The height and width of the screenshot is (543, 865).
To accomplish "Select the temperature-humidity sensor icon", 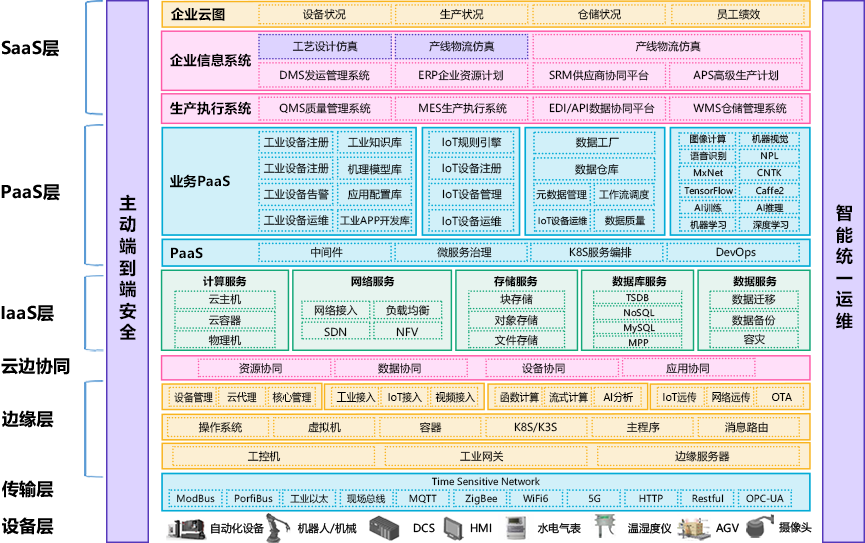I will (x=603, y=527).
